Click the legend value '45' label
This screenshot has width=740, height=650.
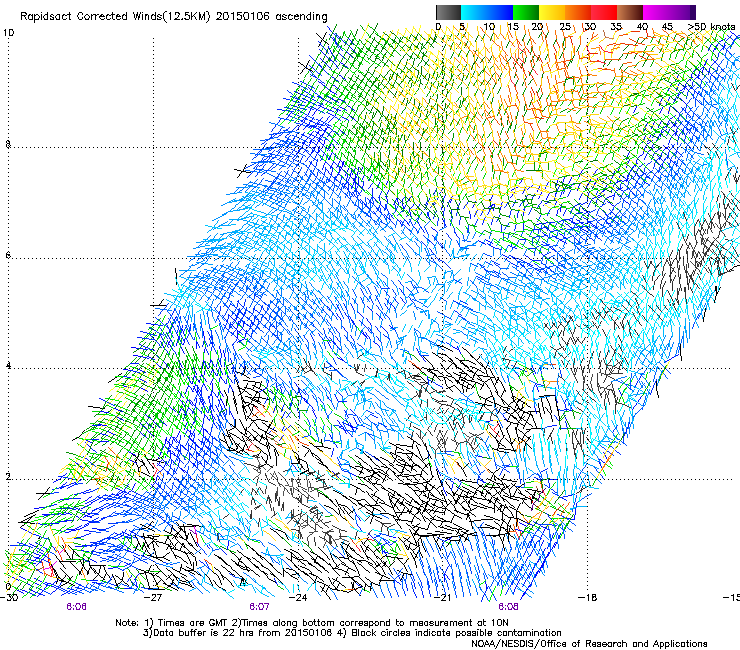[x=667, y=27]
